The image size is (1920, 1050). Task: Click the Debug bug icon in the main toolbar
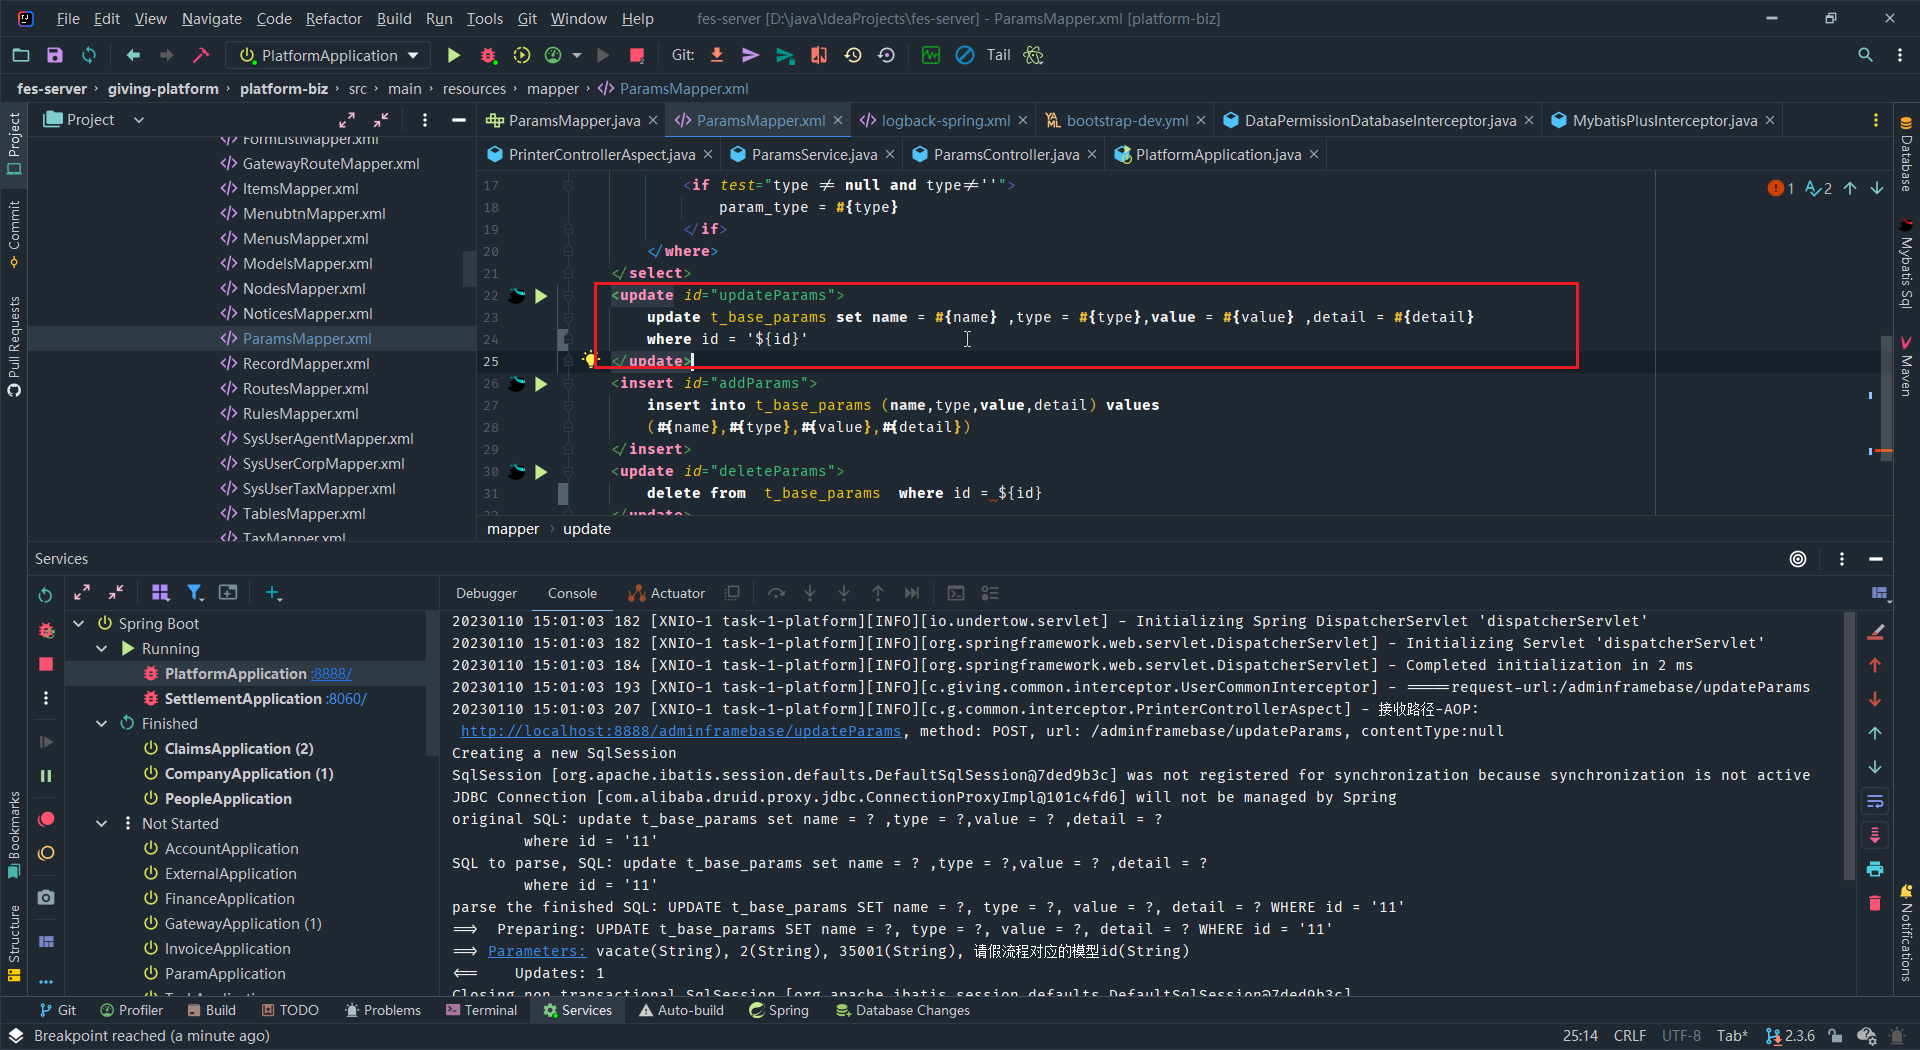[x=488, y=56]
